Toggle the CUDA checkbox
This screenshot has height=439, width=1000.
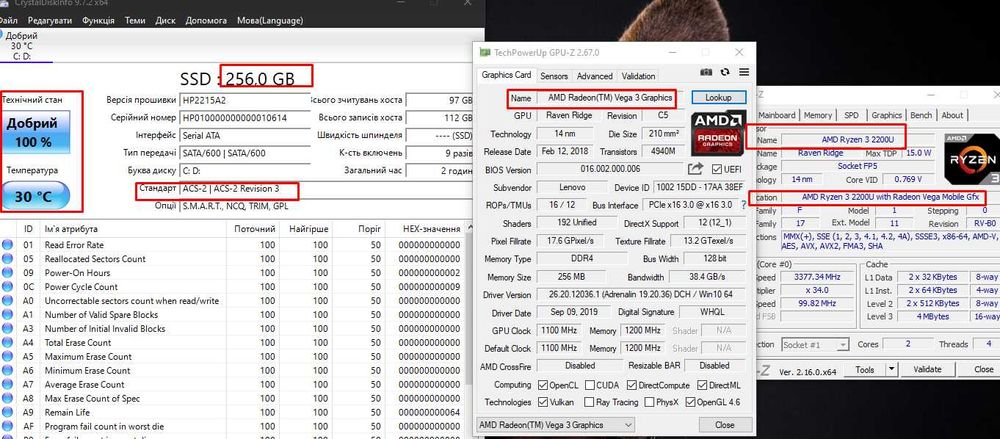click(590, 385)
